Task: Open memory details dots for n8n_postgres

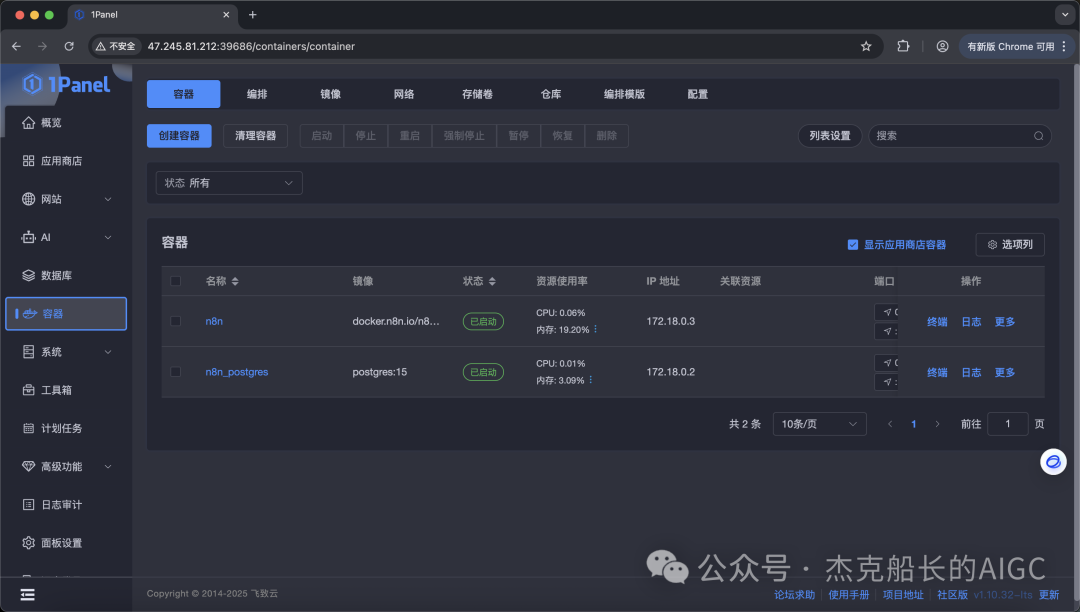Action: pos(591,380)
